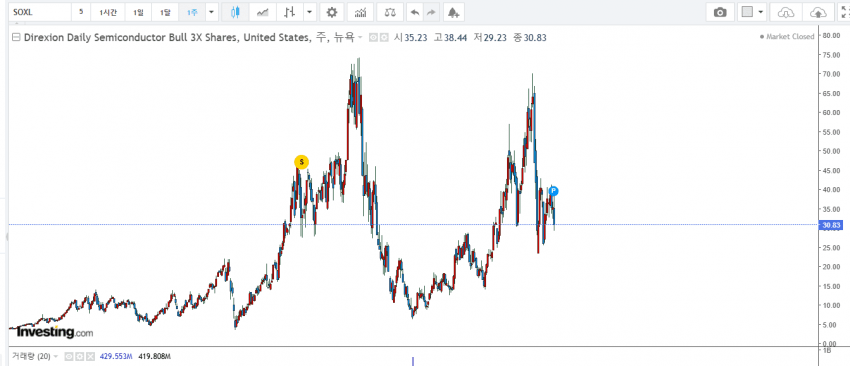Open the compare symbols scales icon
Screen dimensions: 850x366
pyautogui.click(x=390, y=12)
